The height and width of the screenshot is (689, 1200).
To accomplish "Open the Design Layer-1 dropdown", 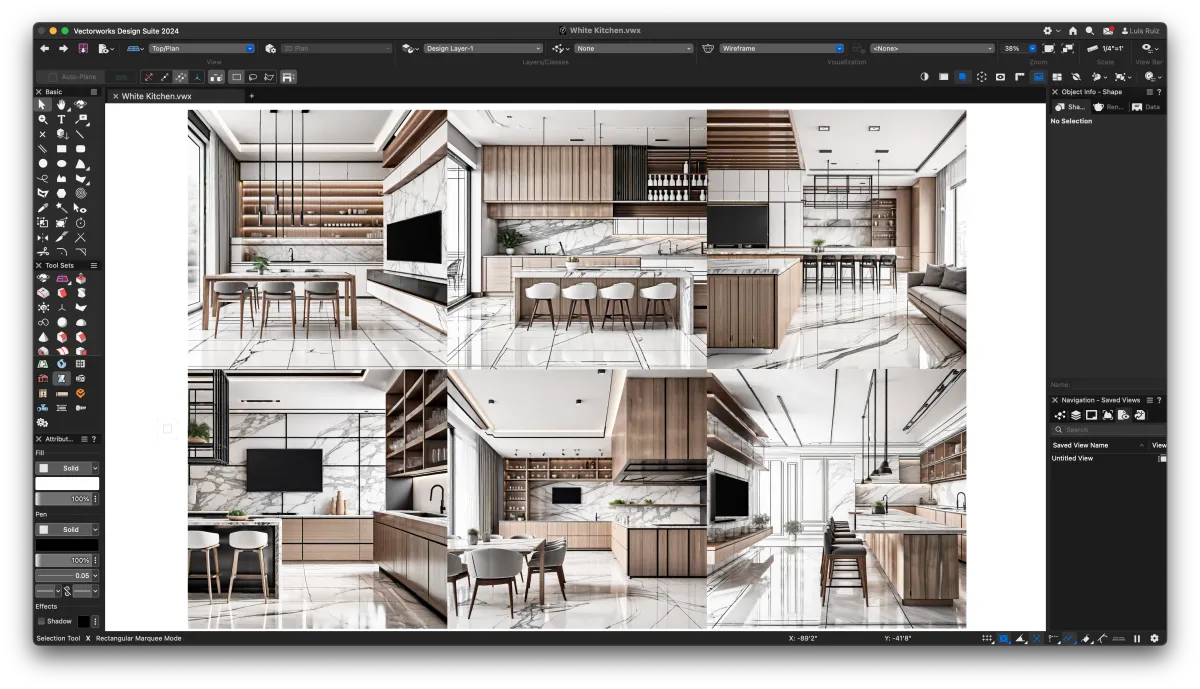I will click(x=482, y=48).
